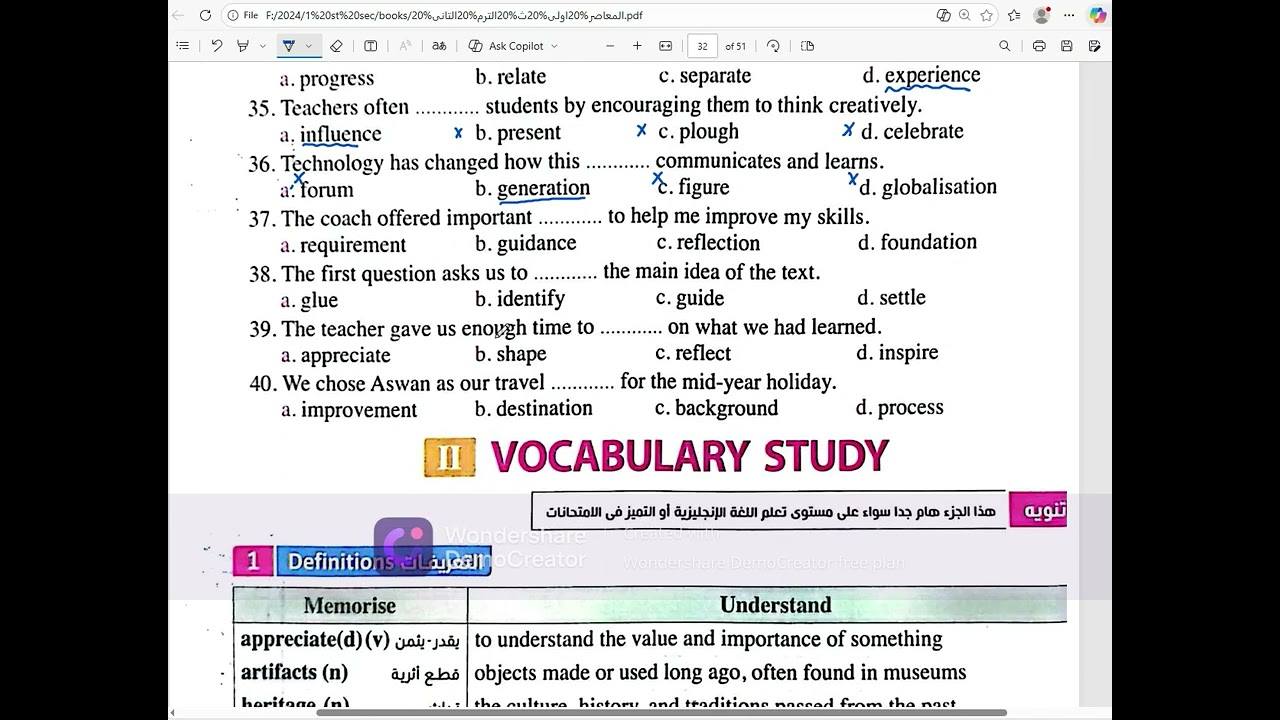This screenshot has width=1280, height=720.
Task: Expand the Ask Copilot dropdown arrow
Action: point(554,46)
